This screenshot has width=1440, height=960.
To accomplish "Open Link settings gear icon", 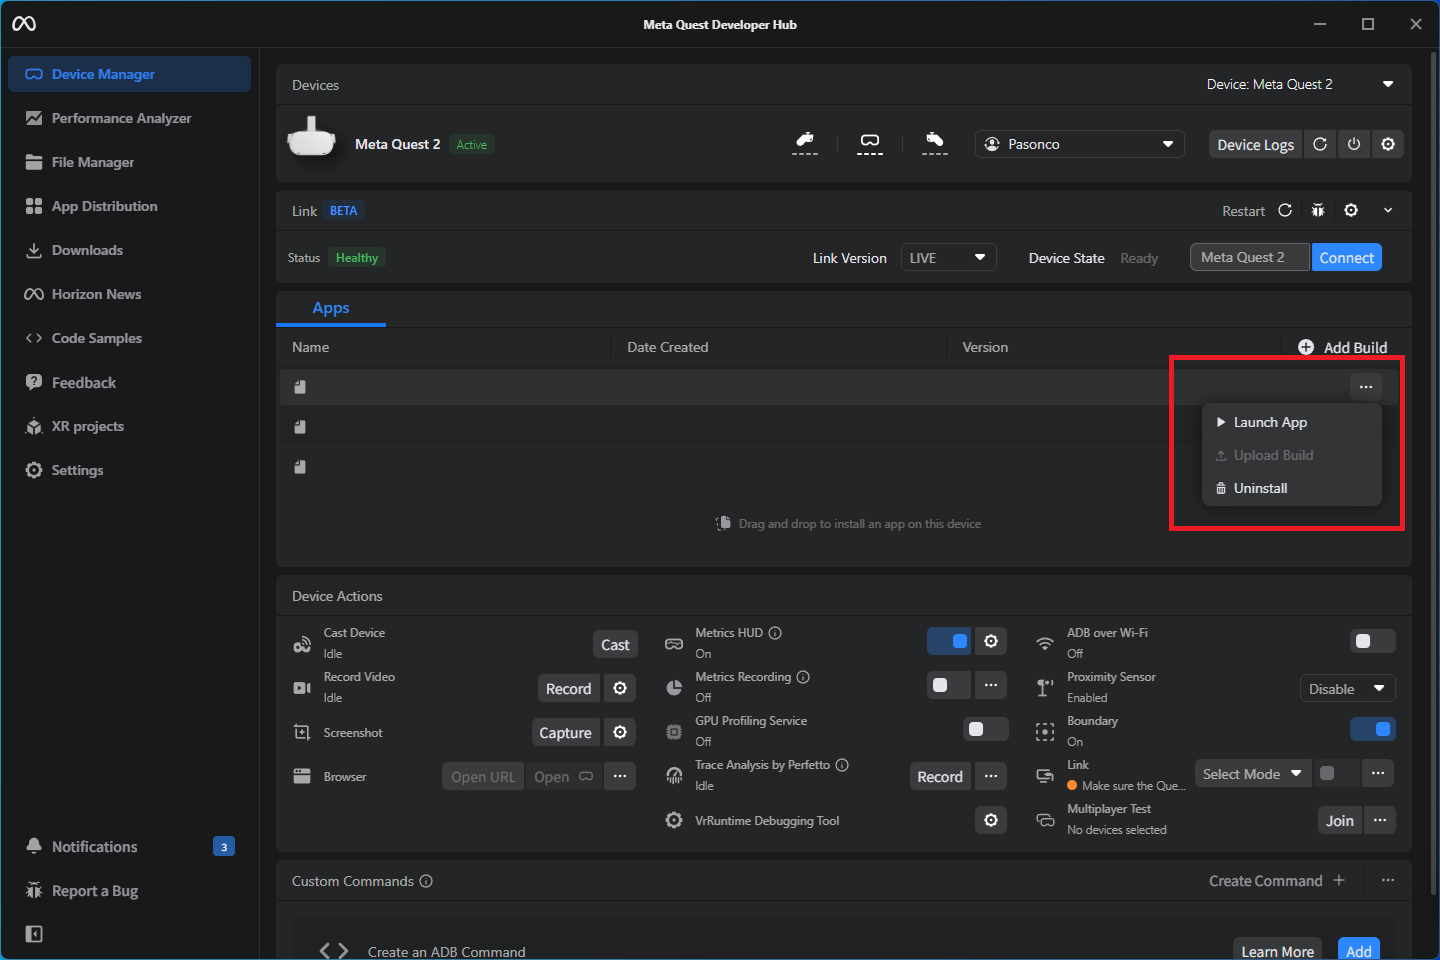I will pyautogui.click(x=1351, y=210).
